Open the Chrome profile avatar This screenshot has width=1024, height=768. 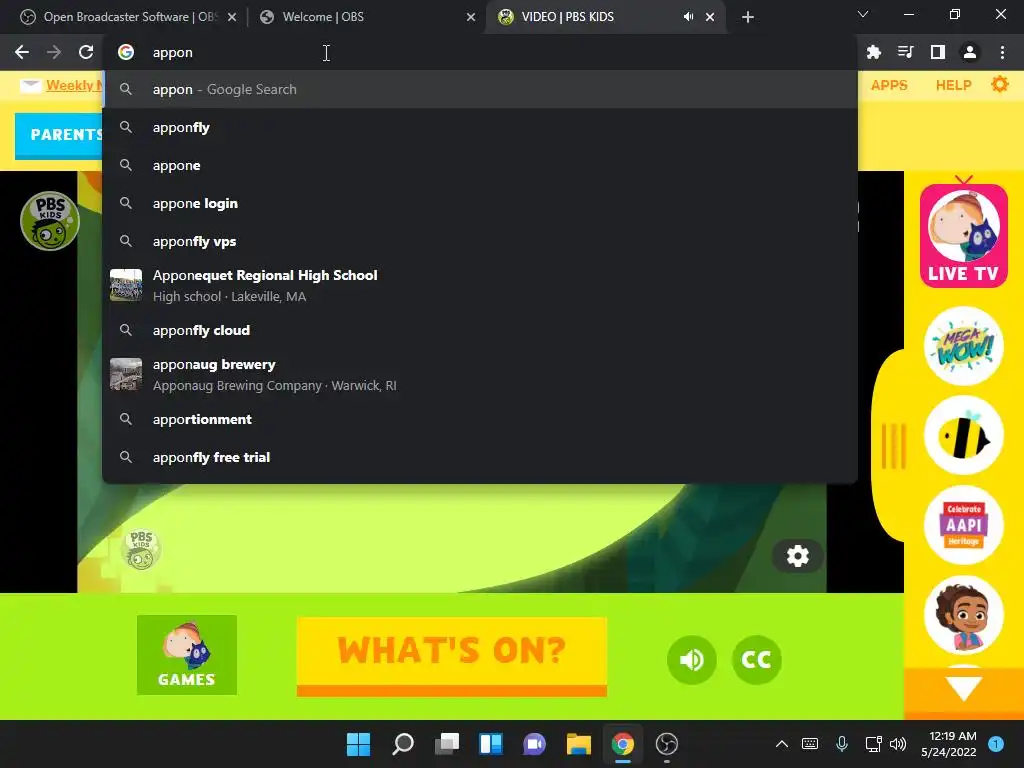970,52
